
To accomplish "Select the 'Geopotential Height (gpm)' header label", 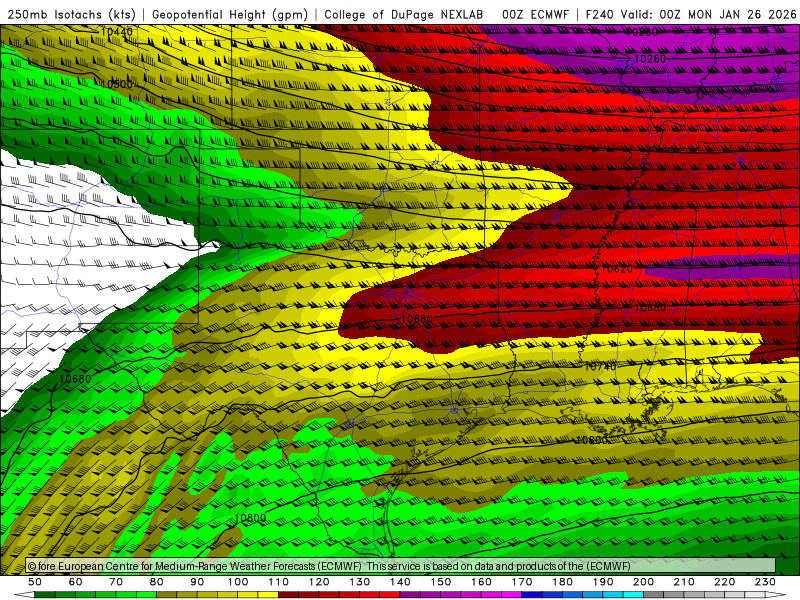I will (230, 14).
